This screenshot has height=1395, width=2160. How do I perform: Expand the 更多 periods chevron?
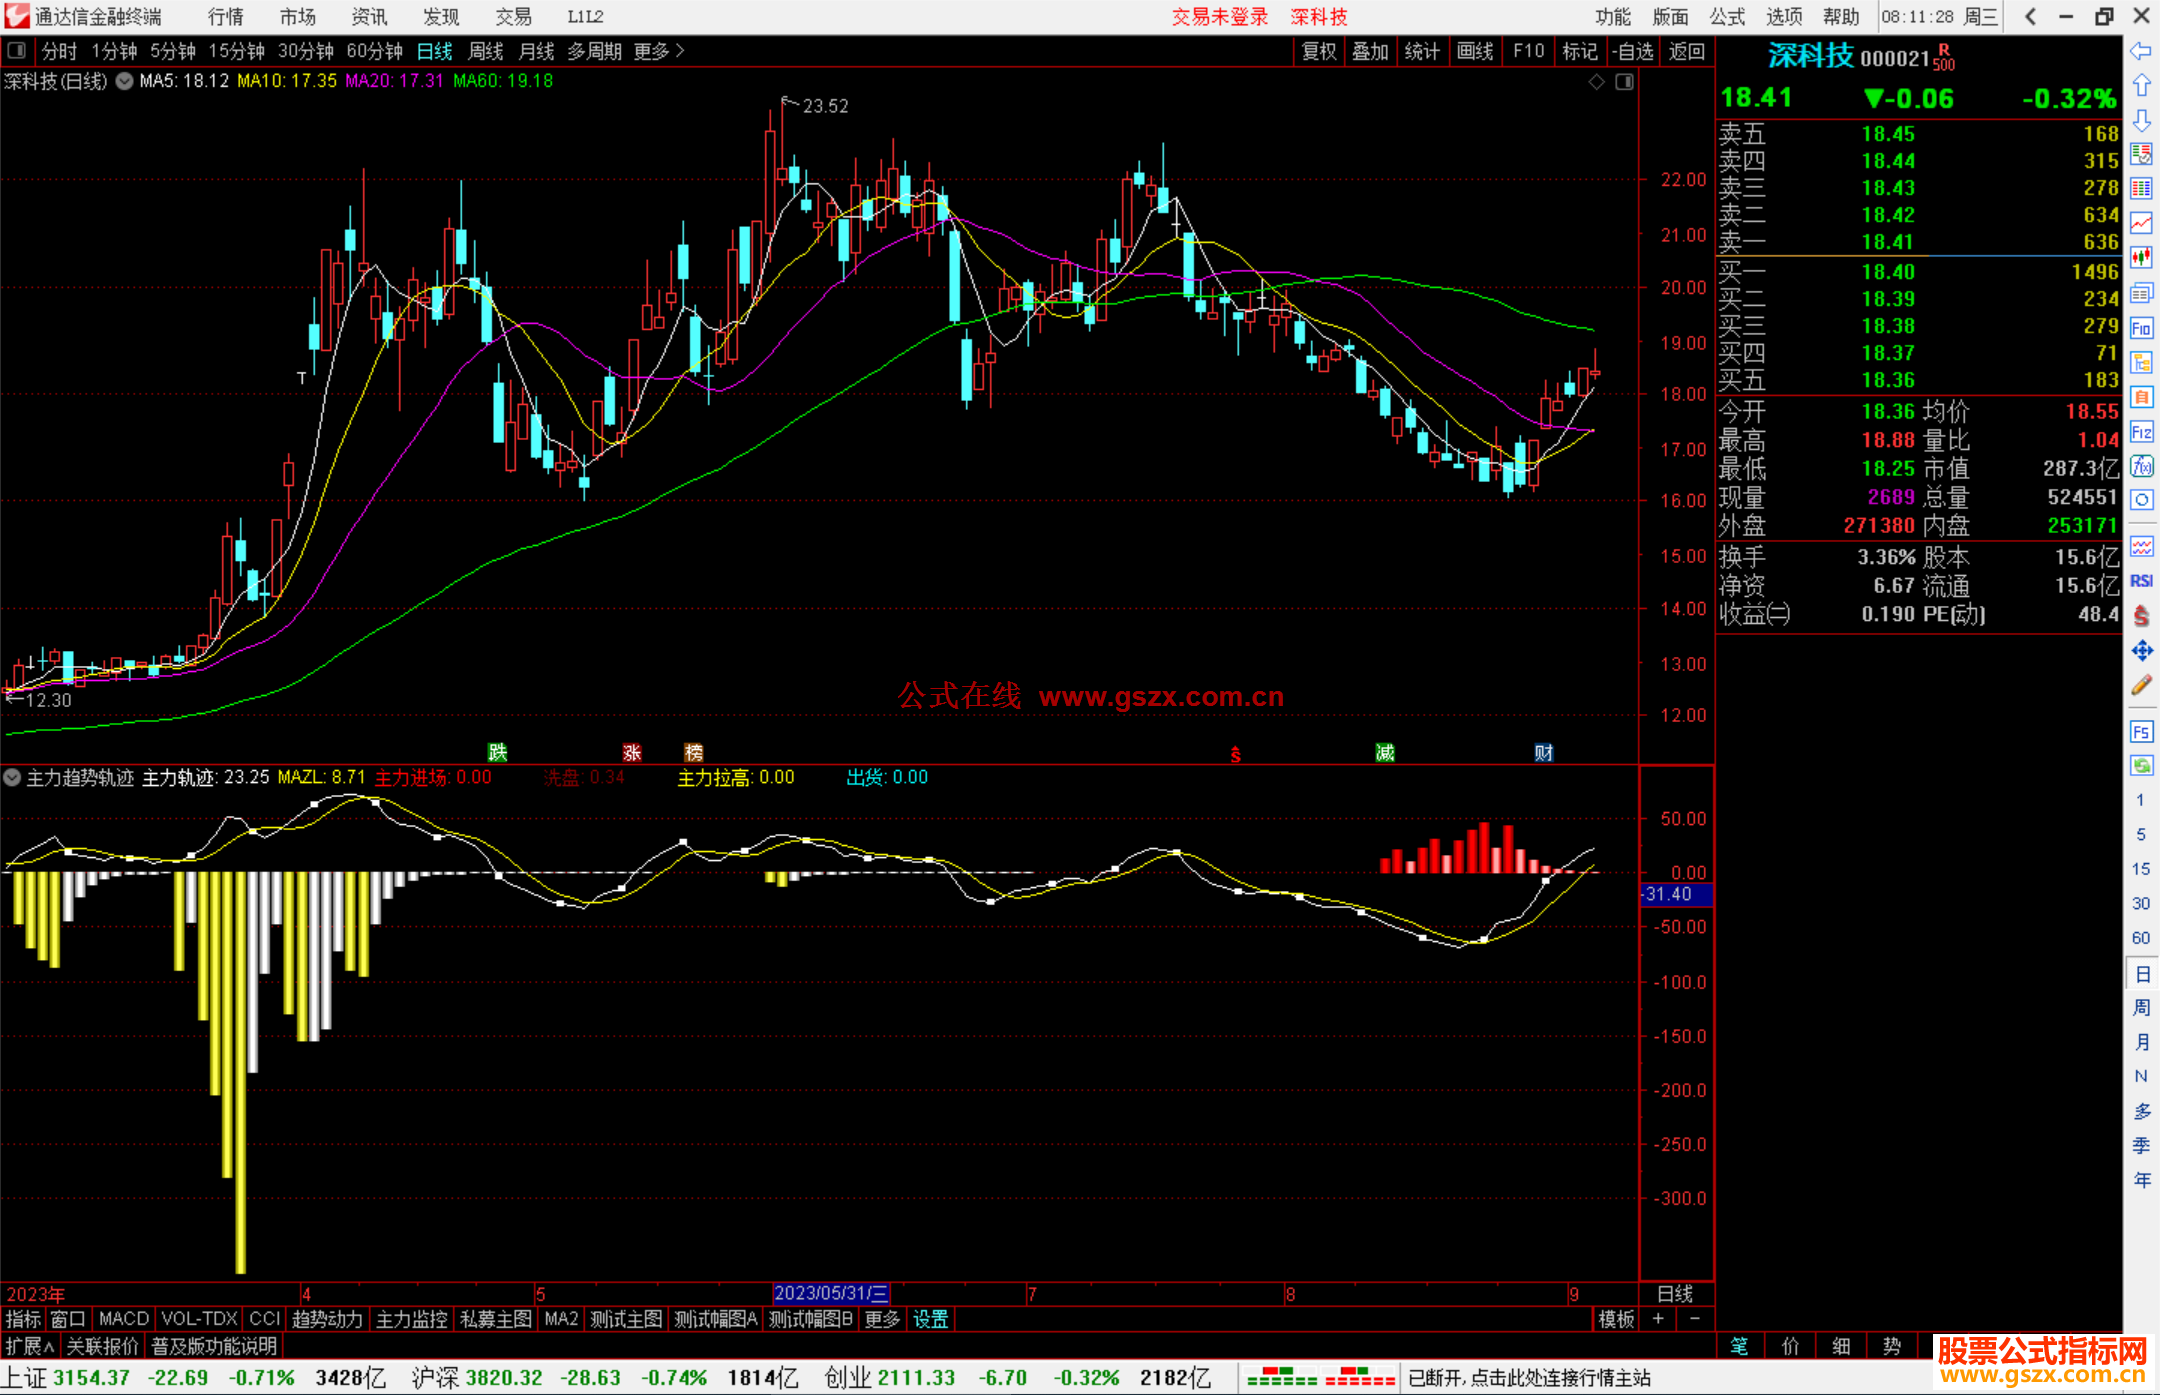pyautogui.click(x=681, y=50)
